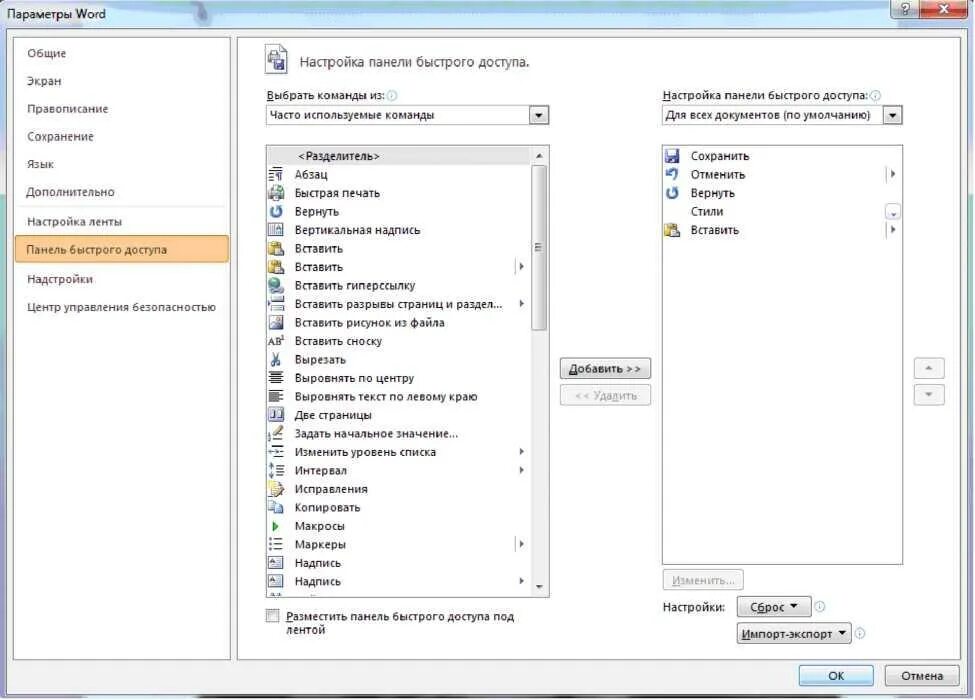The height and width of the screenshot is (700, 975).
Task: Expand the Изменить уровень списка submenu arrow
Action: tap(522, 452)
